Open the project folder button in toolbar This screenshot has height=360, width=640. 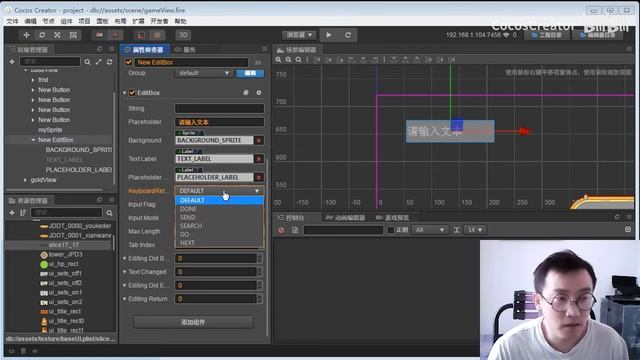tap(547, 35)
